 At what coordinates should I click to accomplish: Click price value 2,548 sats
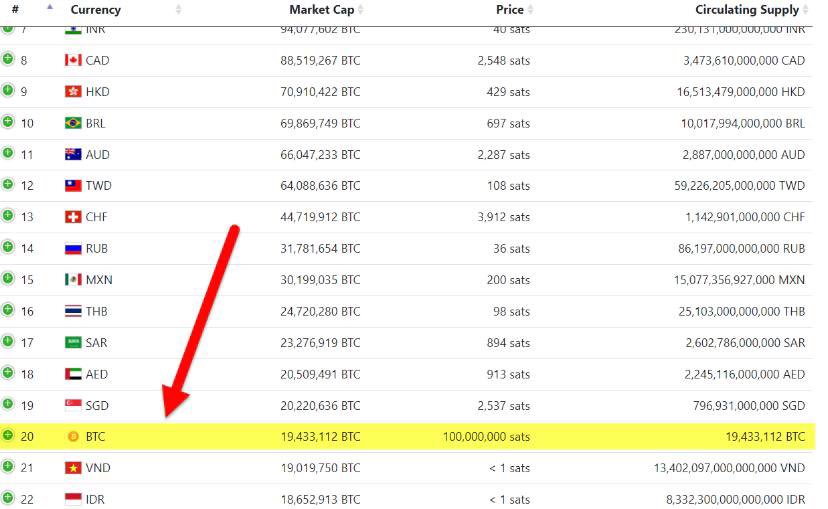click(x=503, y=61)
